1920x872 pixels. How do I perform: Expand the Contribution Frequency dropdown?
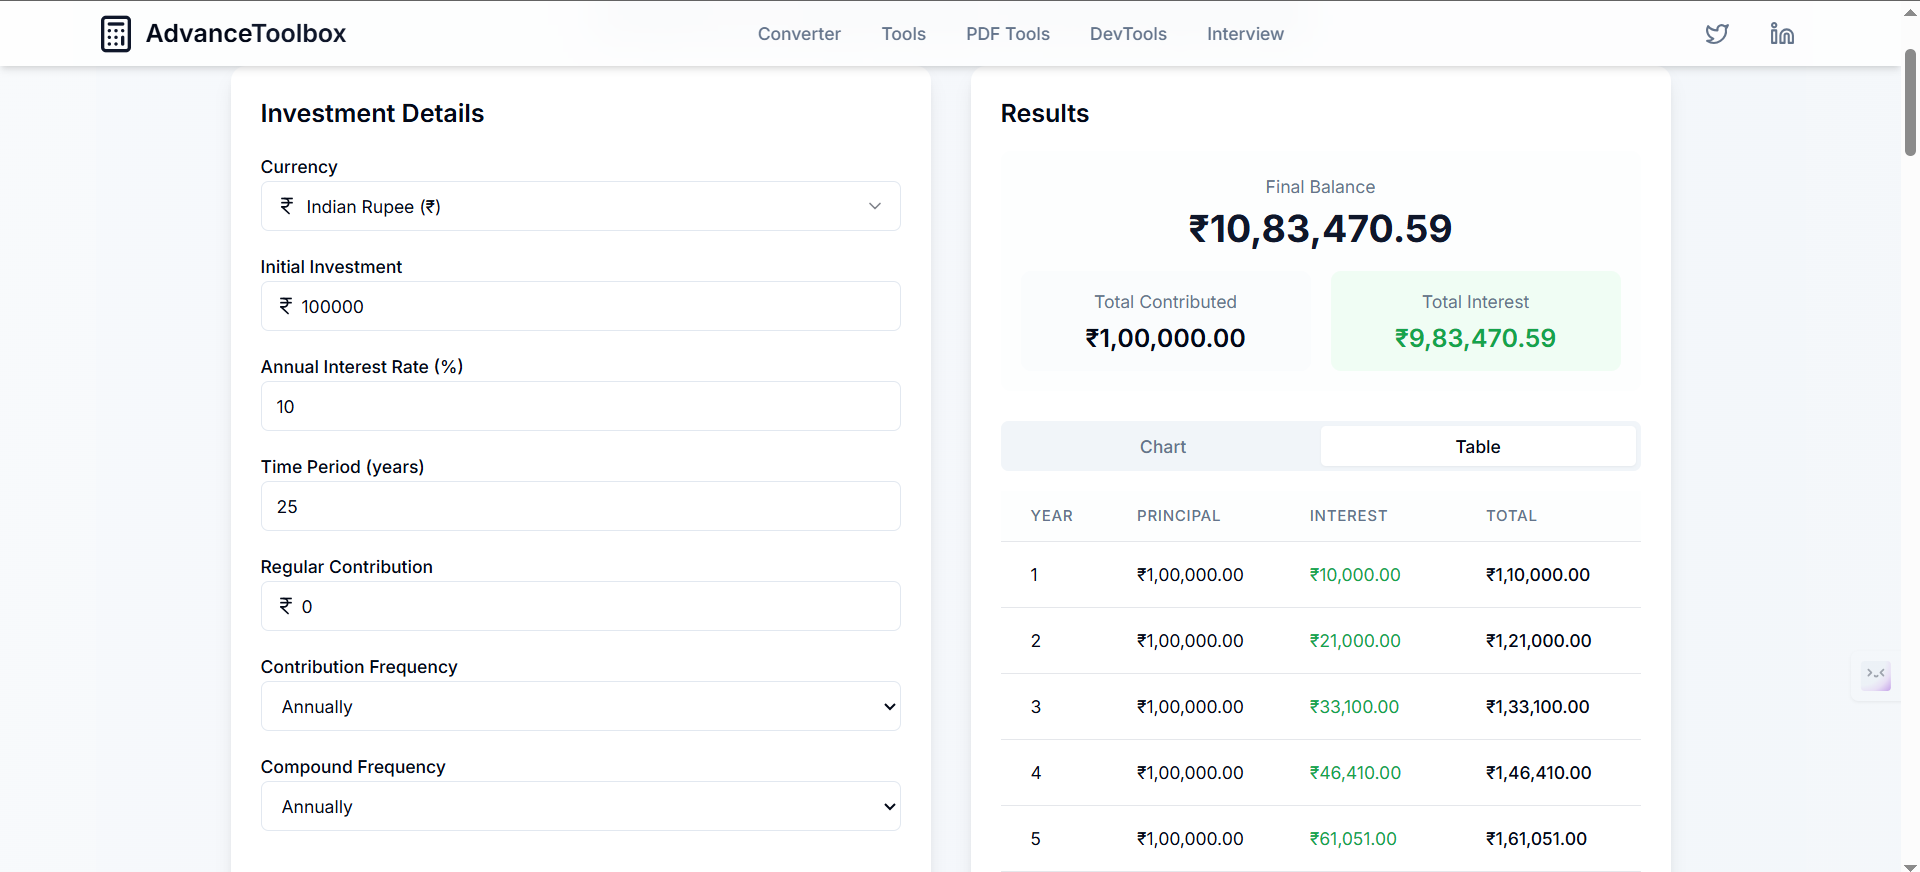click(580, 706)
